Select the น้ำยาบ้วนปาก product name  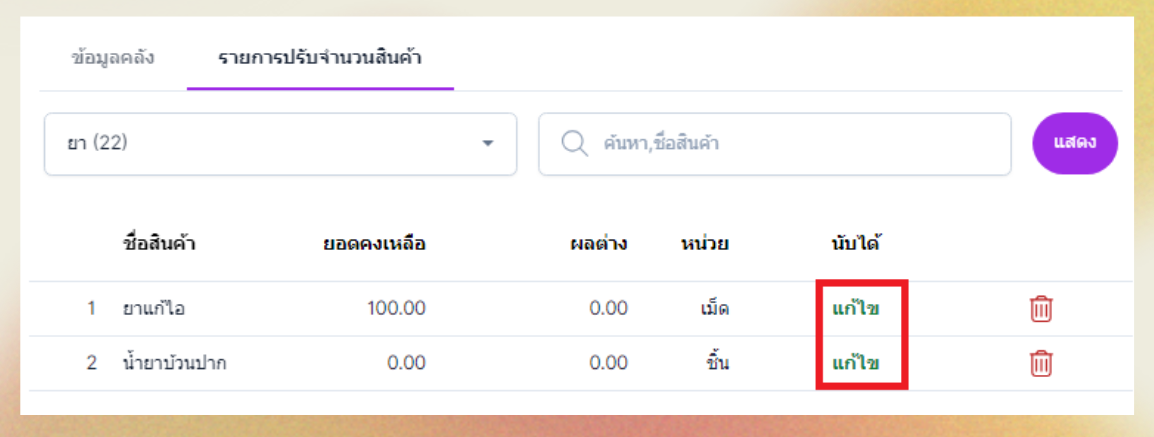(173, 363)
